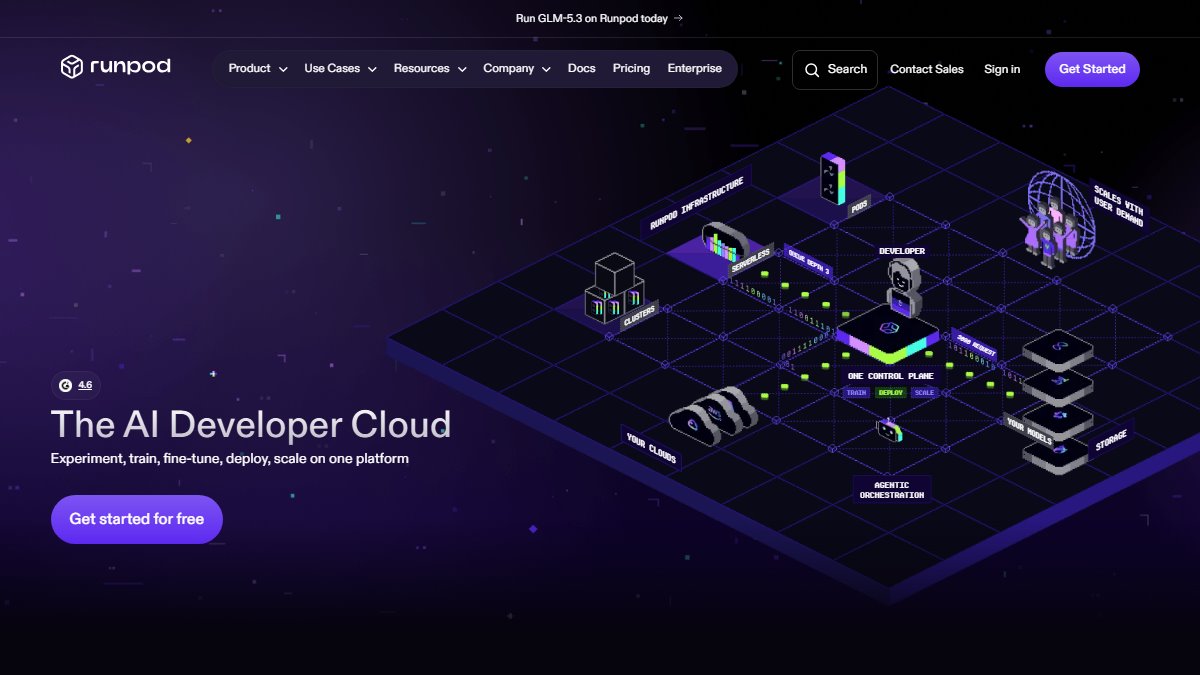Click the Get Started button in header
The image size is (1200, 675).
coord(1092,69)
